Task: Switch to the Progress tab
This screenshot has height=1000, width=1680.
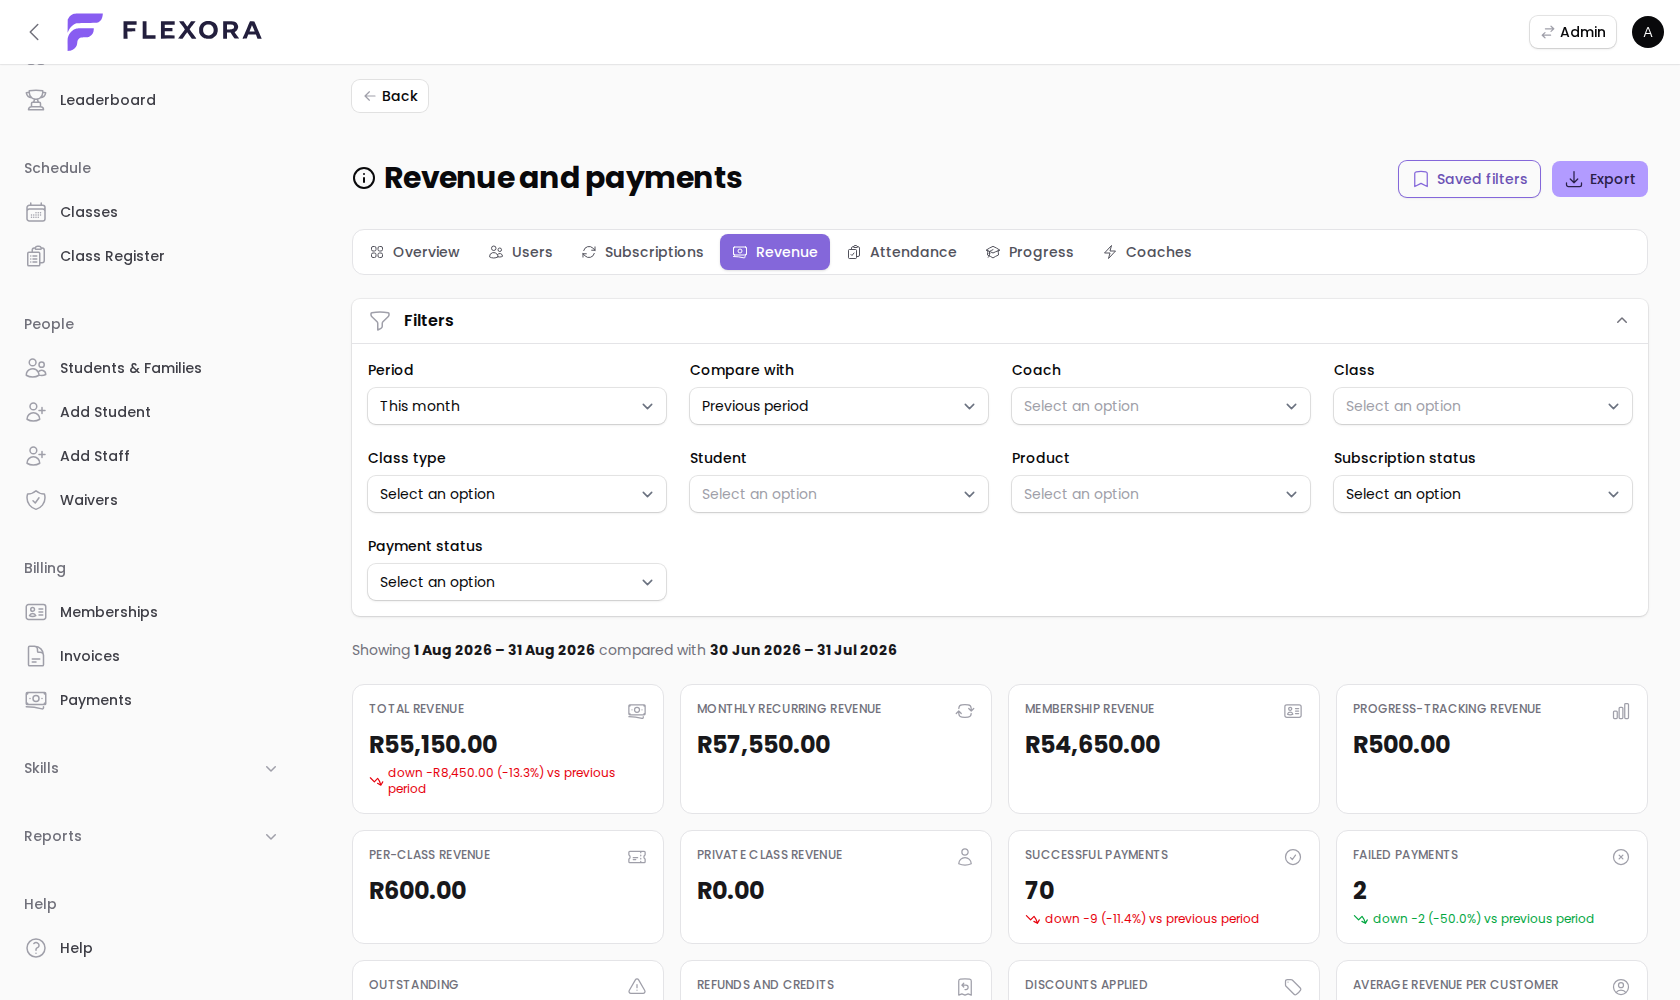Action: (x=1030, y=252)
